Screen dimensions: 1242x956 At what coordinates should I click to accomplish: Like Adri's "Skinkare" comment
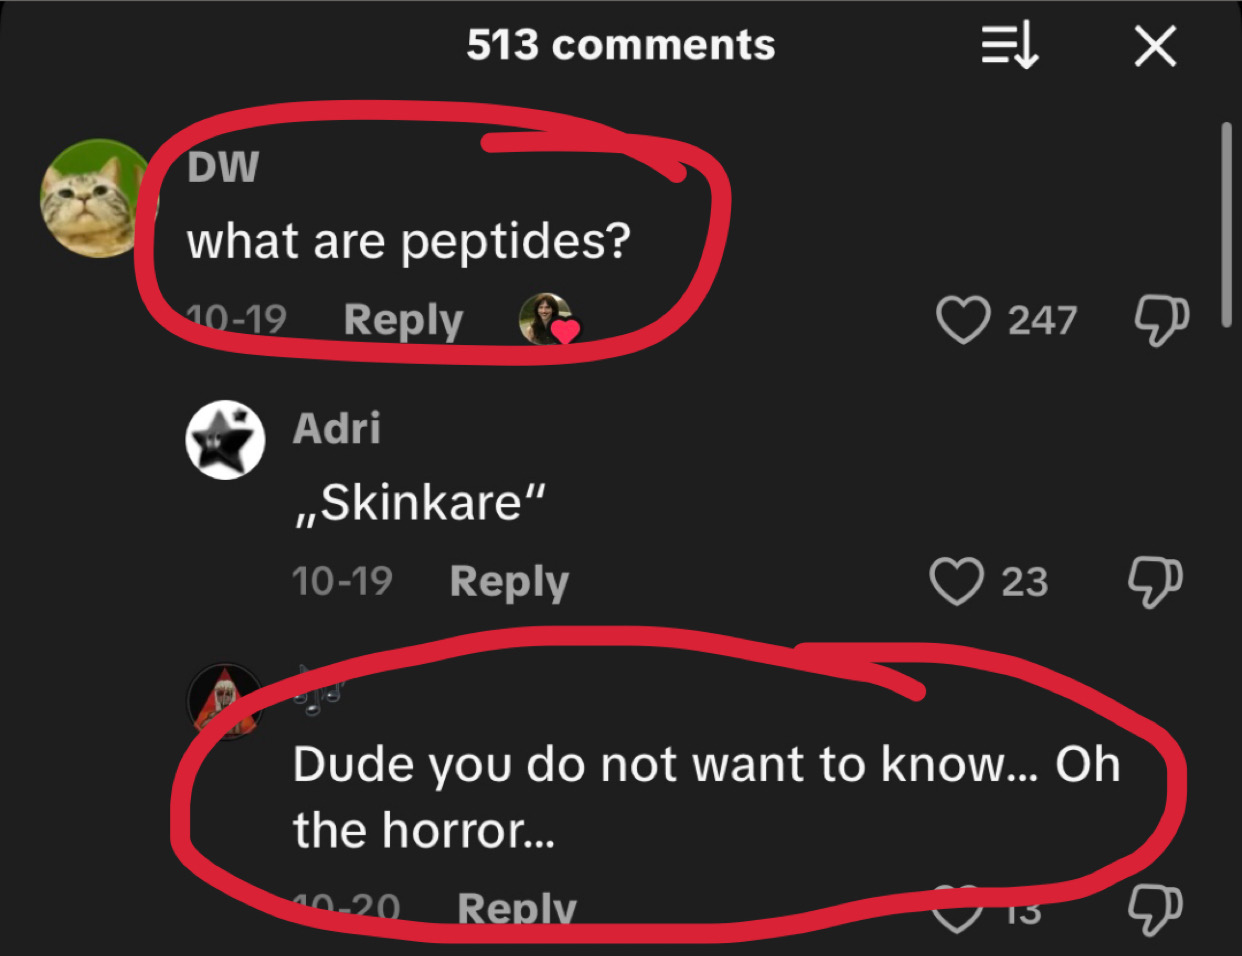click(x=957, y=581)
